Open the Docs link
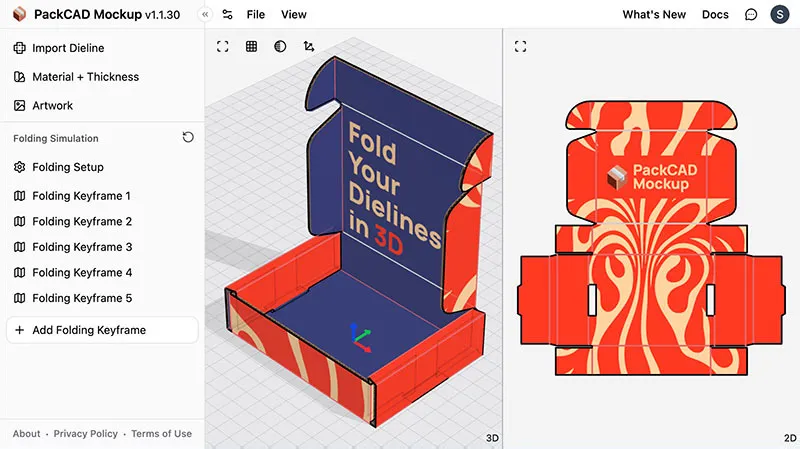The height and width of the screenshot is (449, 800). 715,15
